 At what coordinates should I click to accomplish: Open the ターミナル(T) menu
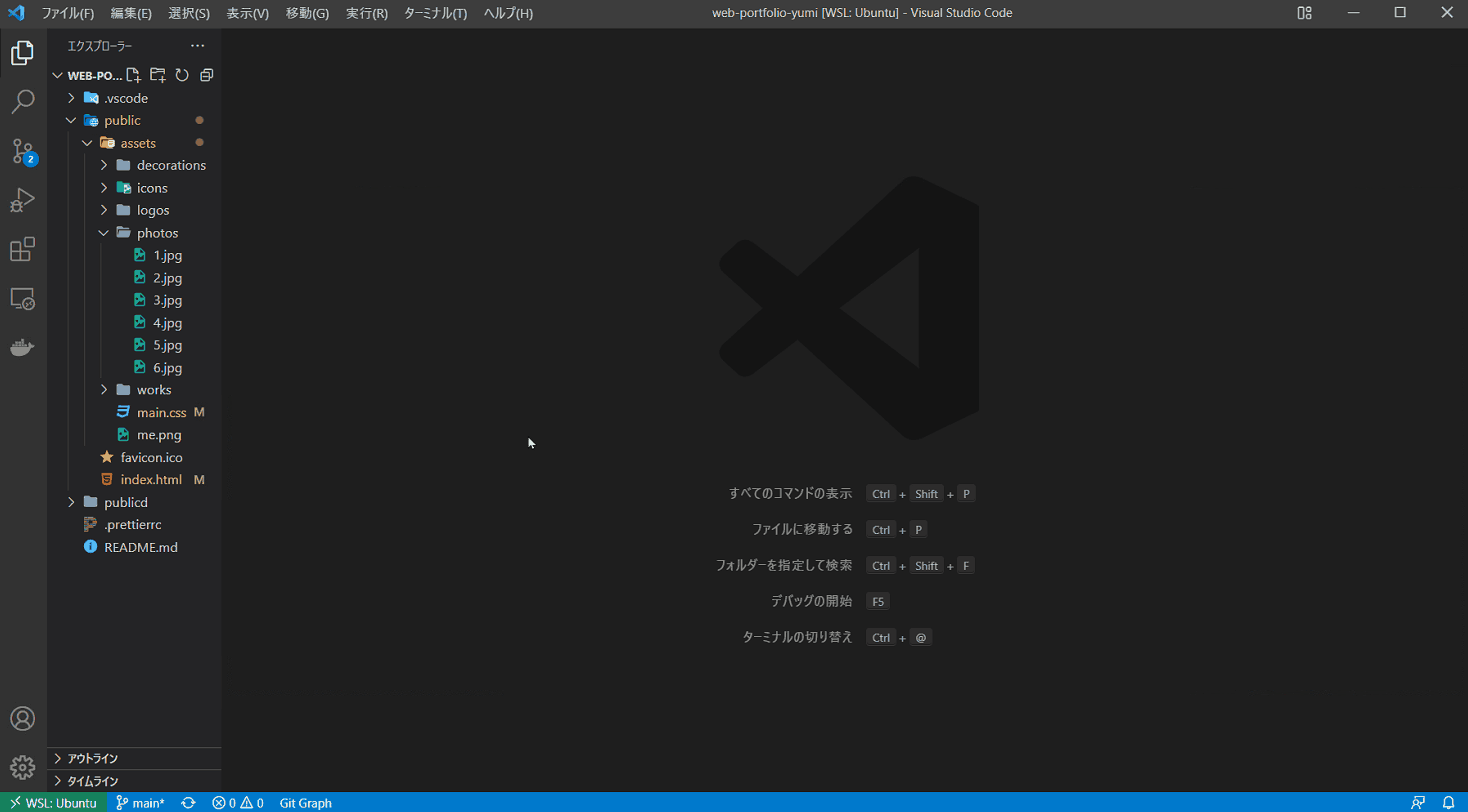(435, 13)
